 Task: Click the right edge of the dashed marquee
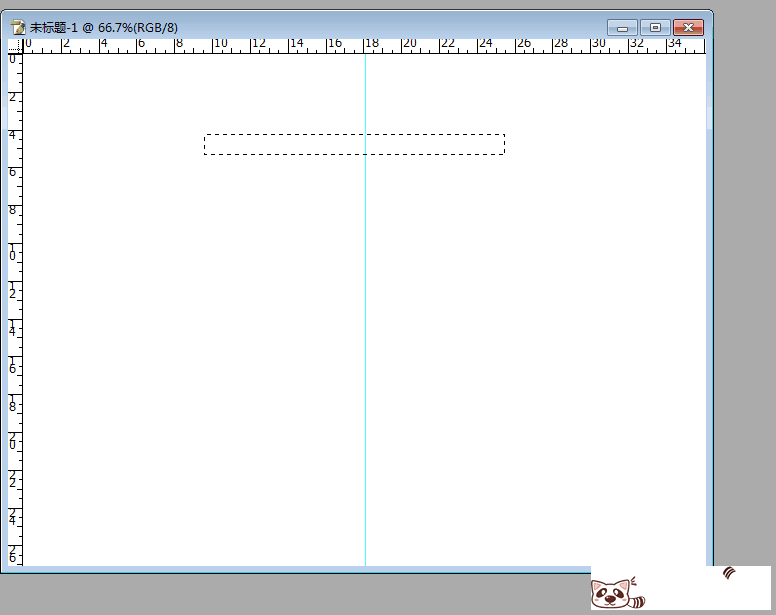click(x=504, y=144)
